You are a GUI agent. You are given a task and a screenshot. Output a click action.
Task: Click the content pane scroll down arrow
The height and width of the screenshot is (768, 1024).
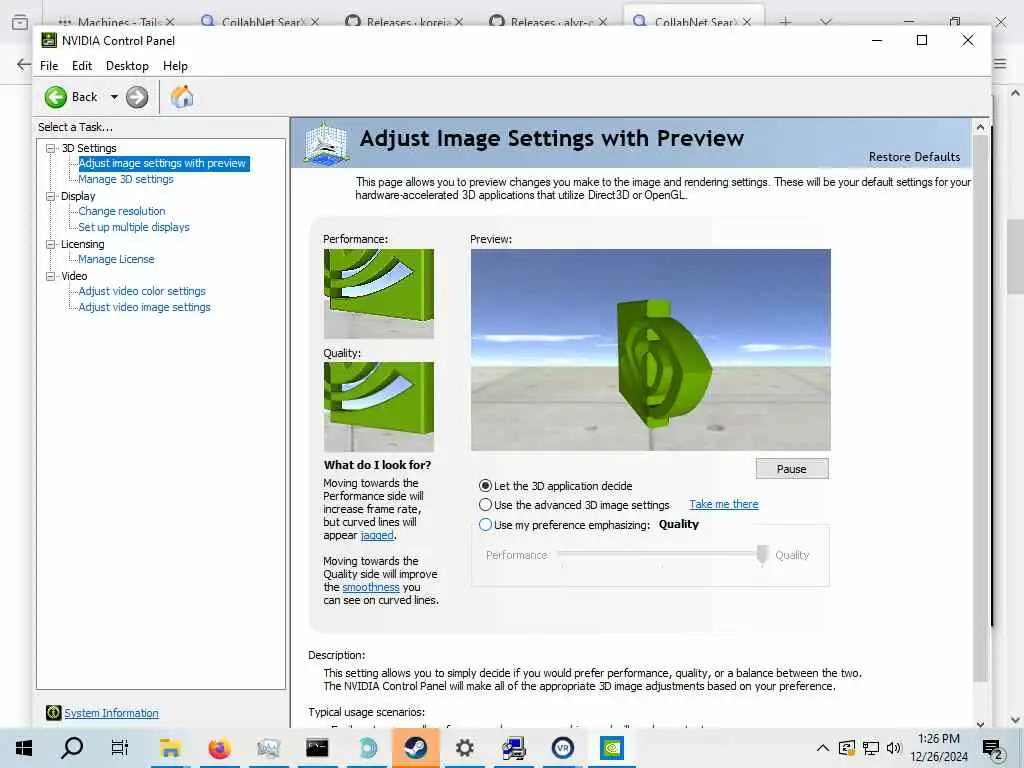(x=980, y=724)
